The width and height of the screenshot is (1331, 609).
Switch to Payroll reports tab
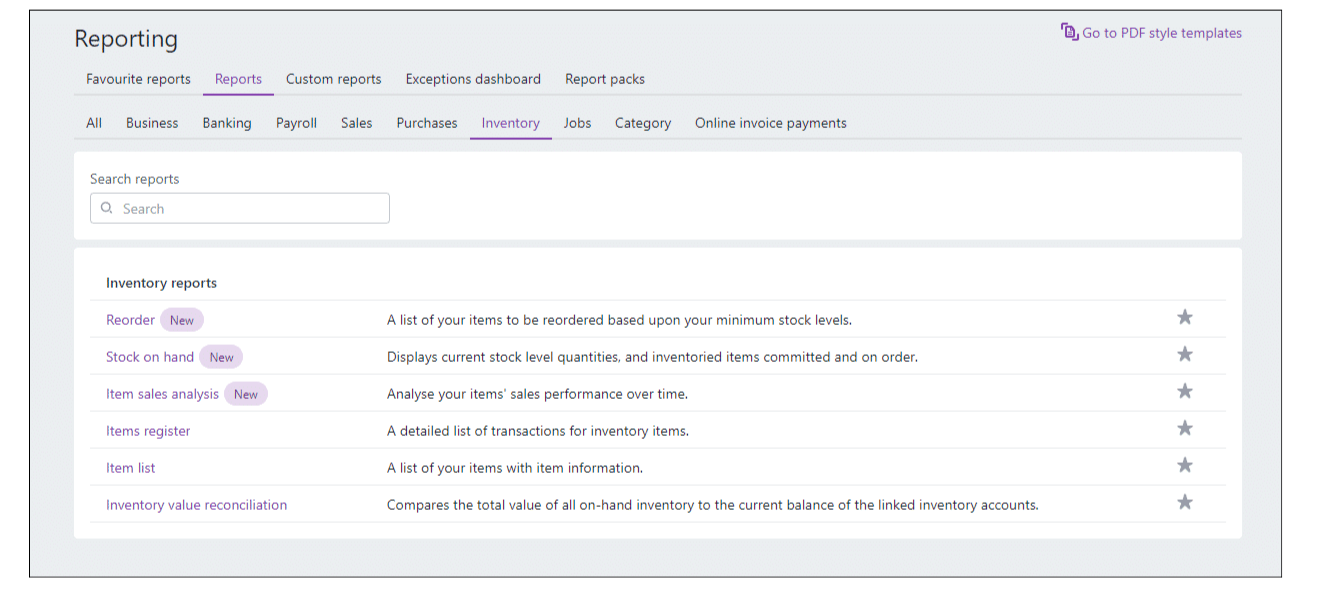click(296, 123)
